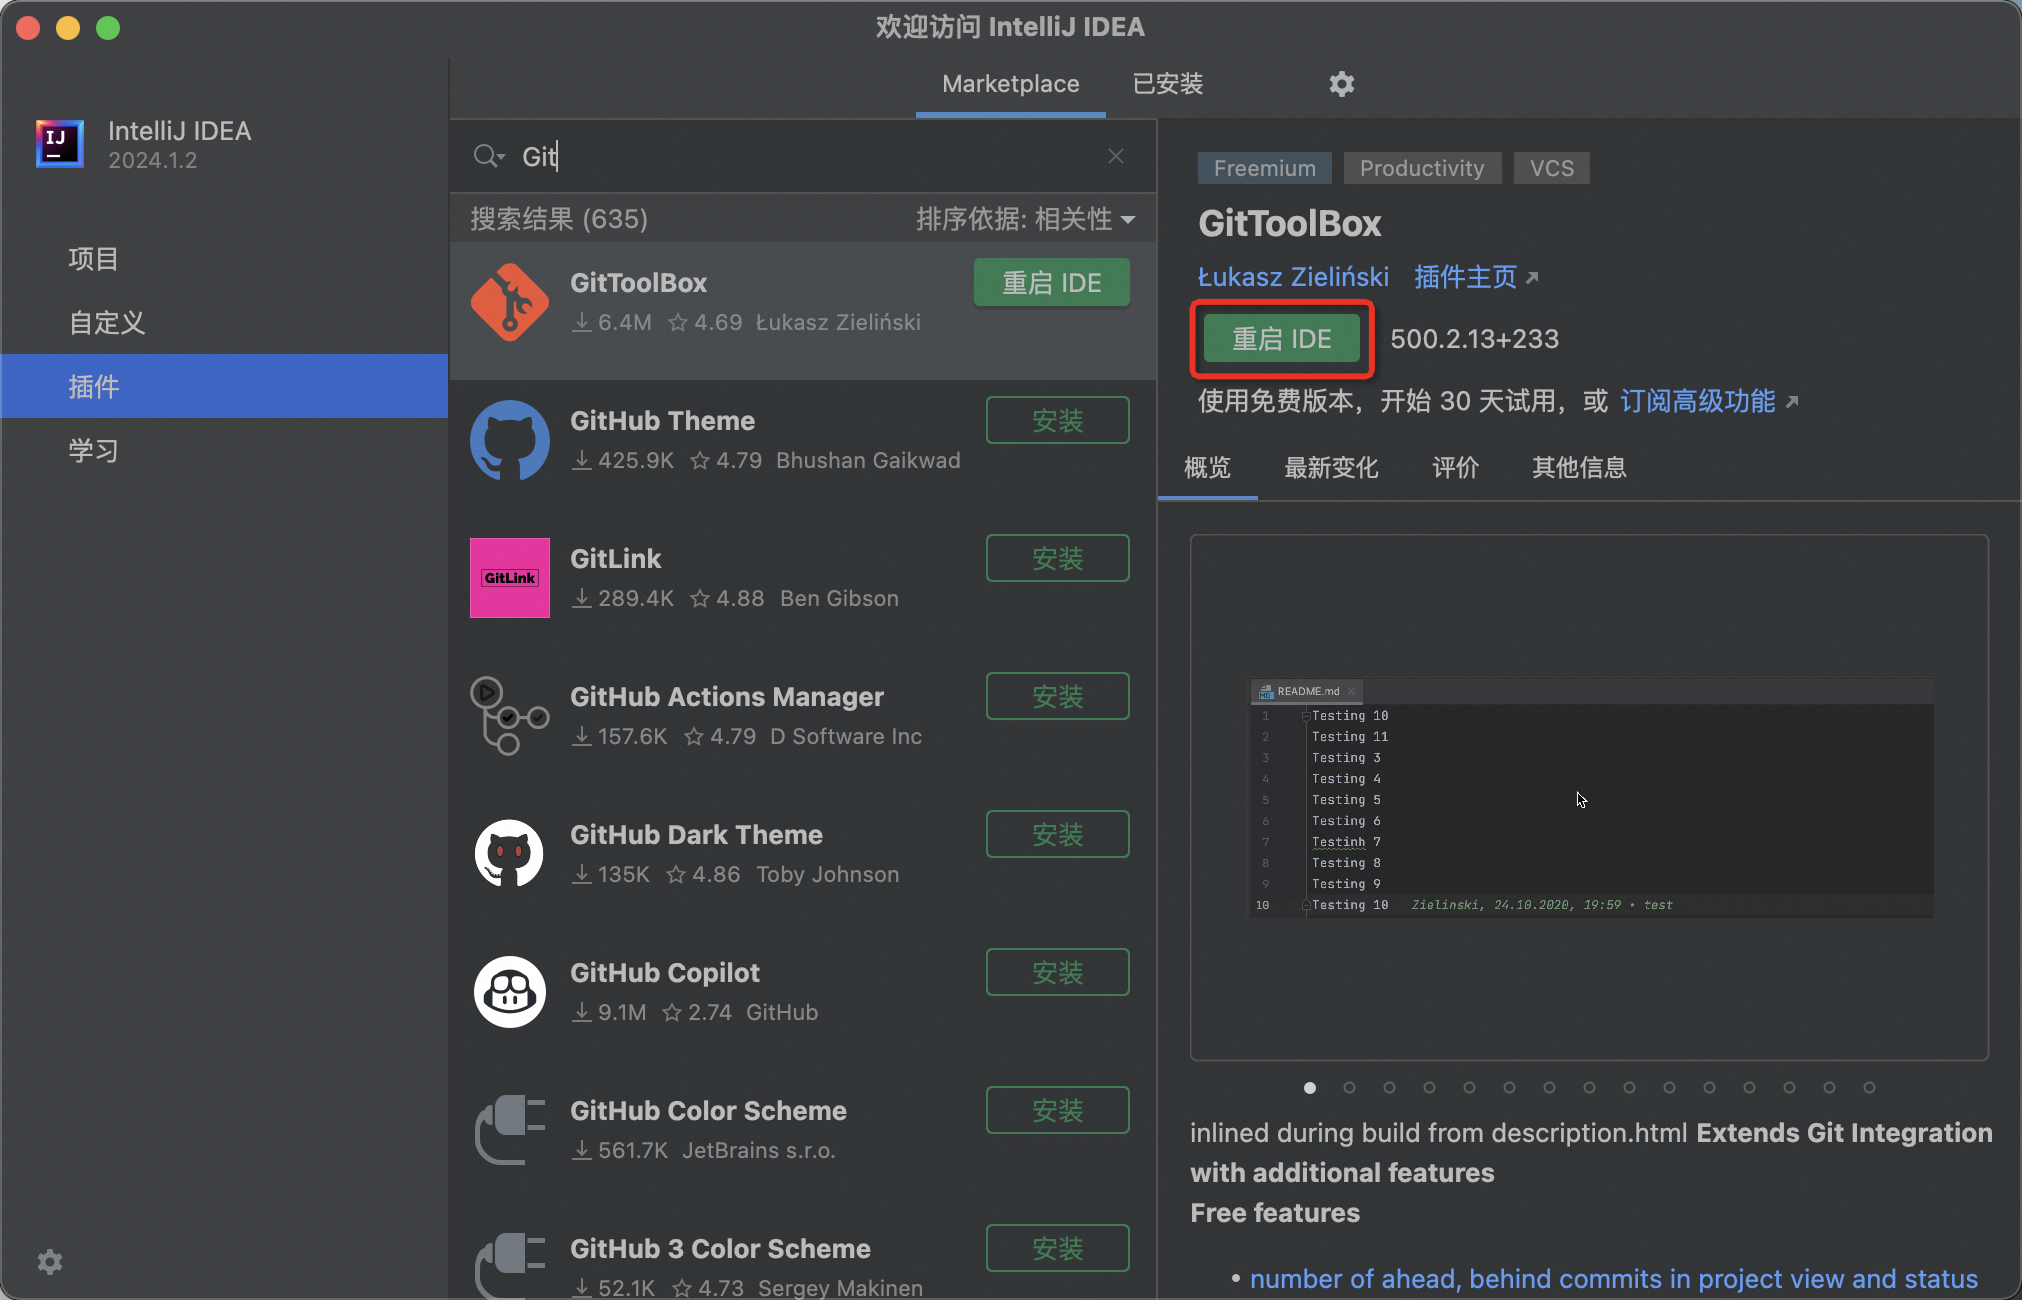Select the last screenshot carousel dot
The image size is (2022, 1300).
pyautogui.click(x=1869, y=1087)
